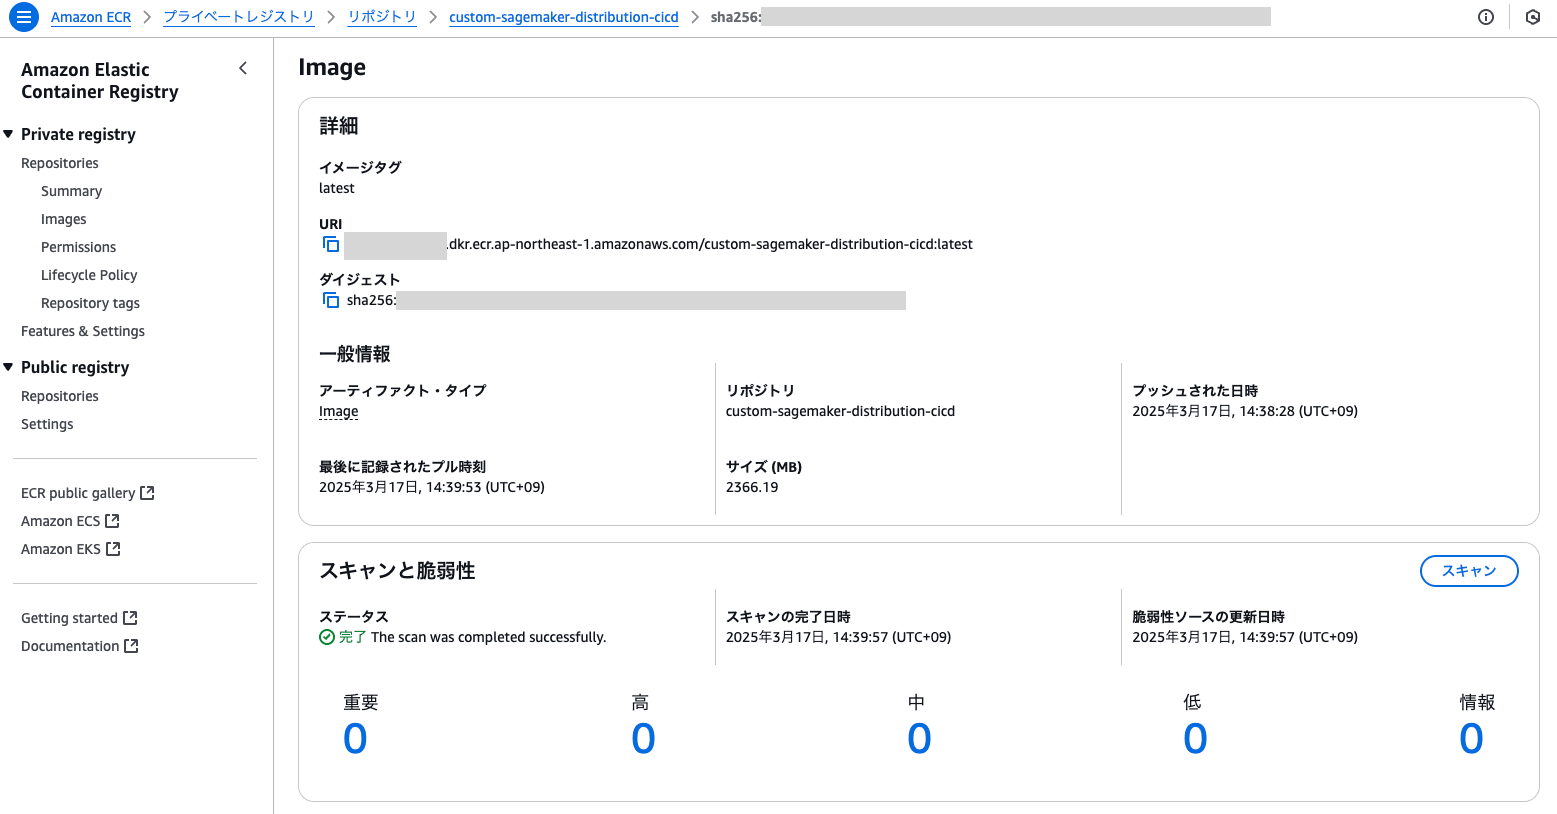Copy the image URI
The height and width of the screenshot is (814, 1557).
click(331, 244)
